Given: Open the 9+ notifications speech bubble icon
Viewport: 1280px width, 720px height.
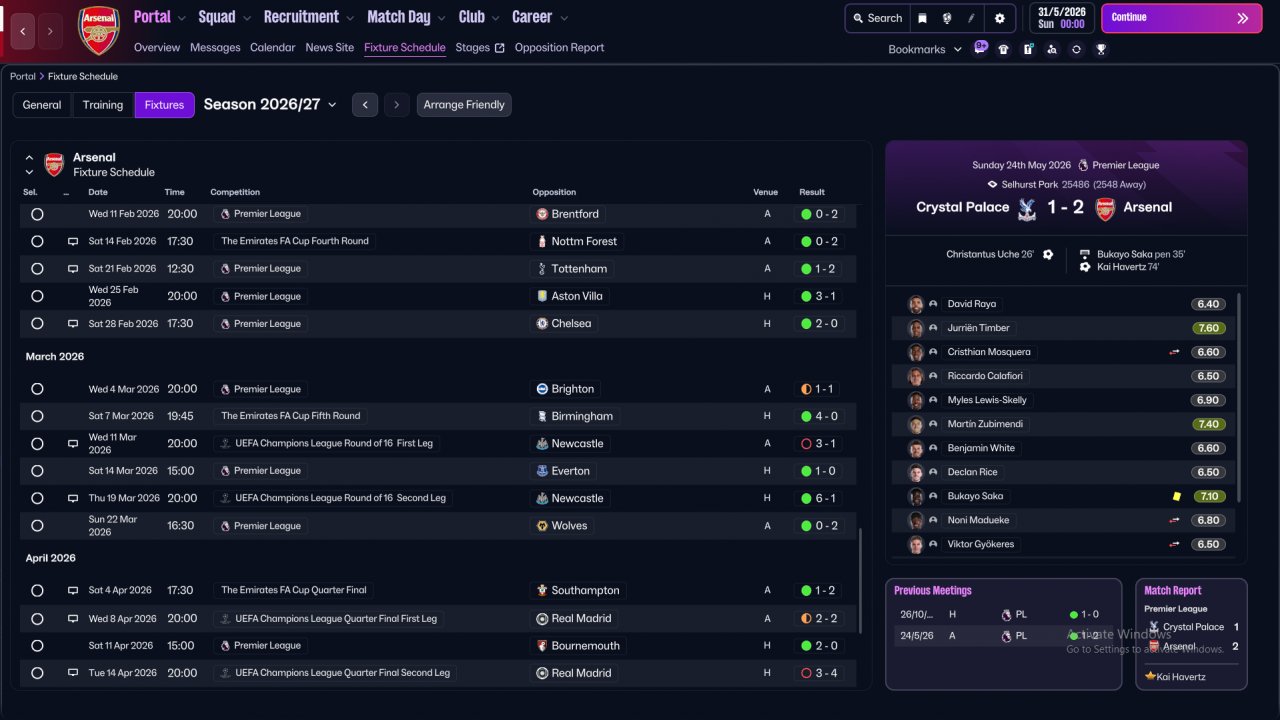Looking at the screenshot, I should tap(981, 47).
